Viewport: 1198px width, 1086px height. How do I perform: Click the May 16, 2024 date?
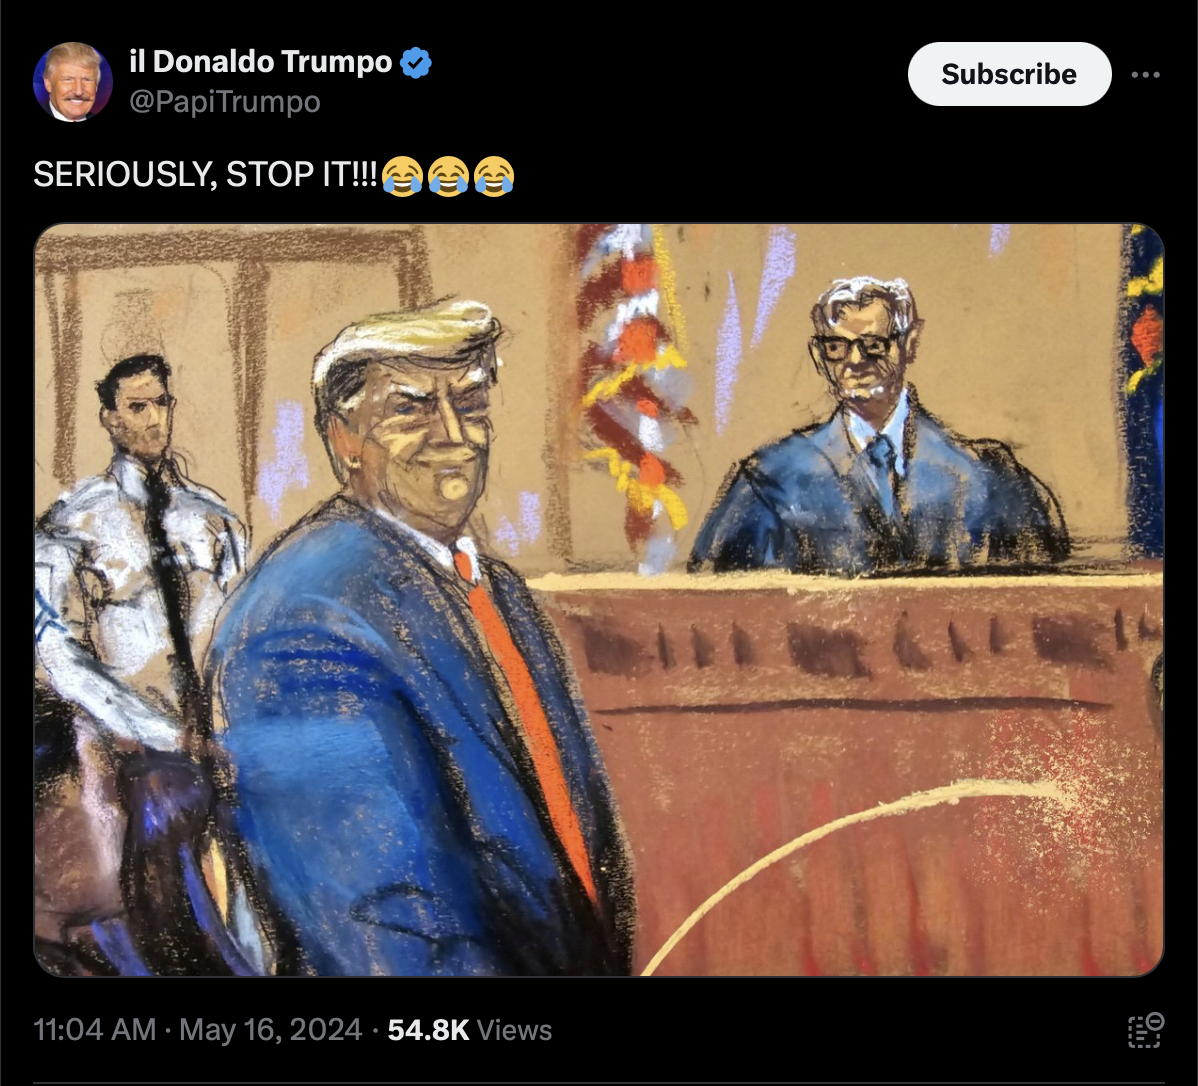[270, 1030]
